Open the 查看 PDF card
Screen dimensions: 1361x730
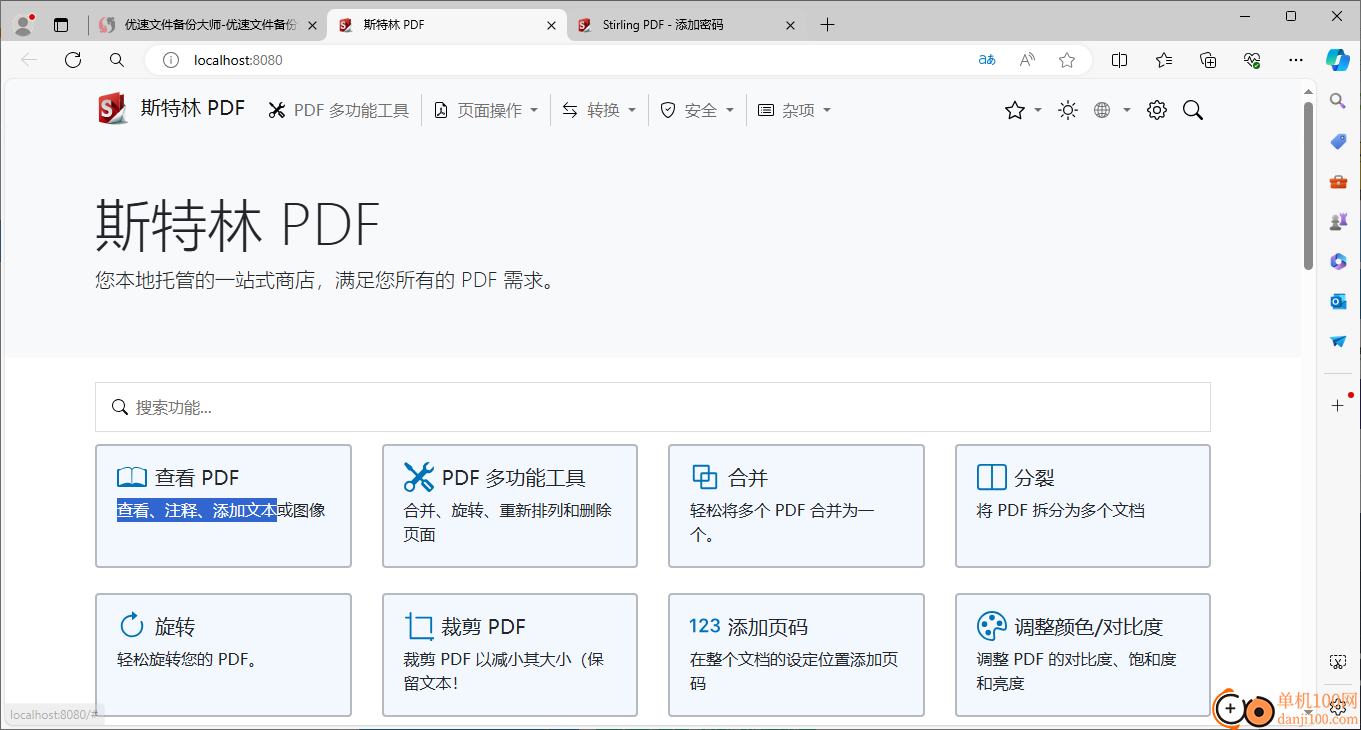point(223,506)
